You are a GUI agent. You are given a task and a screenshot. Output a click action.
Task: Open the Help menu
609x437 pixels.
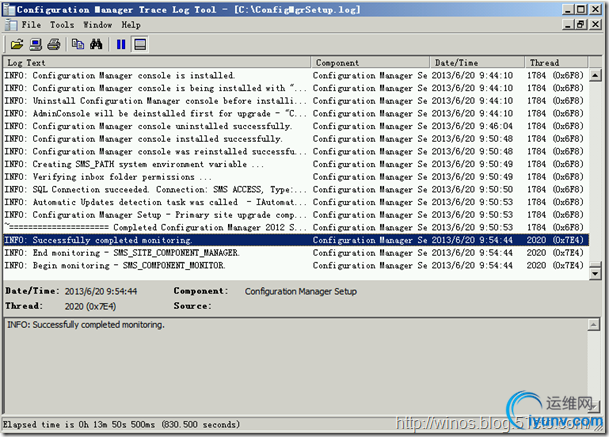[x=131, y=25]
